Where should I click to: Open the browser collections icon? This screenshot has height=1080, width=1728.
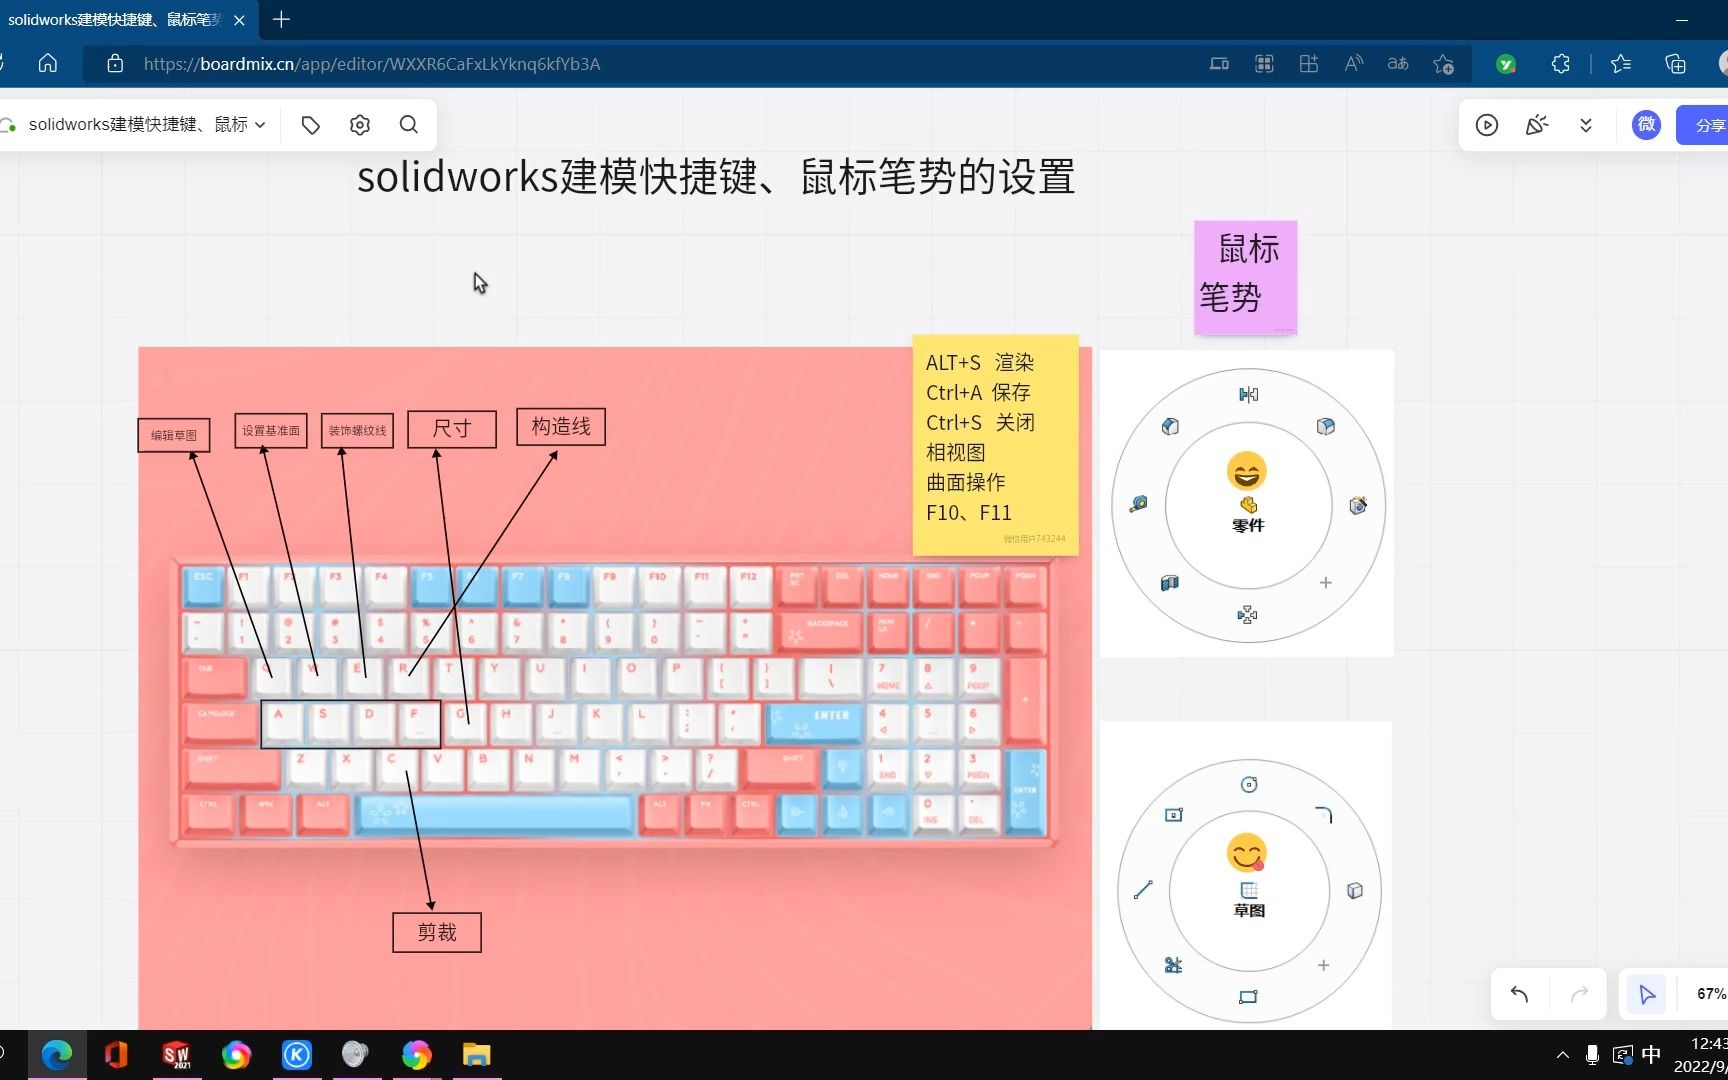[1675, 64]
